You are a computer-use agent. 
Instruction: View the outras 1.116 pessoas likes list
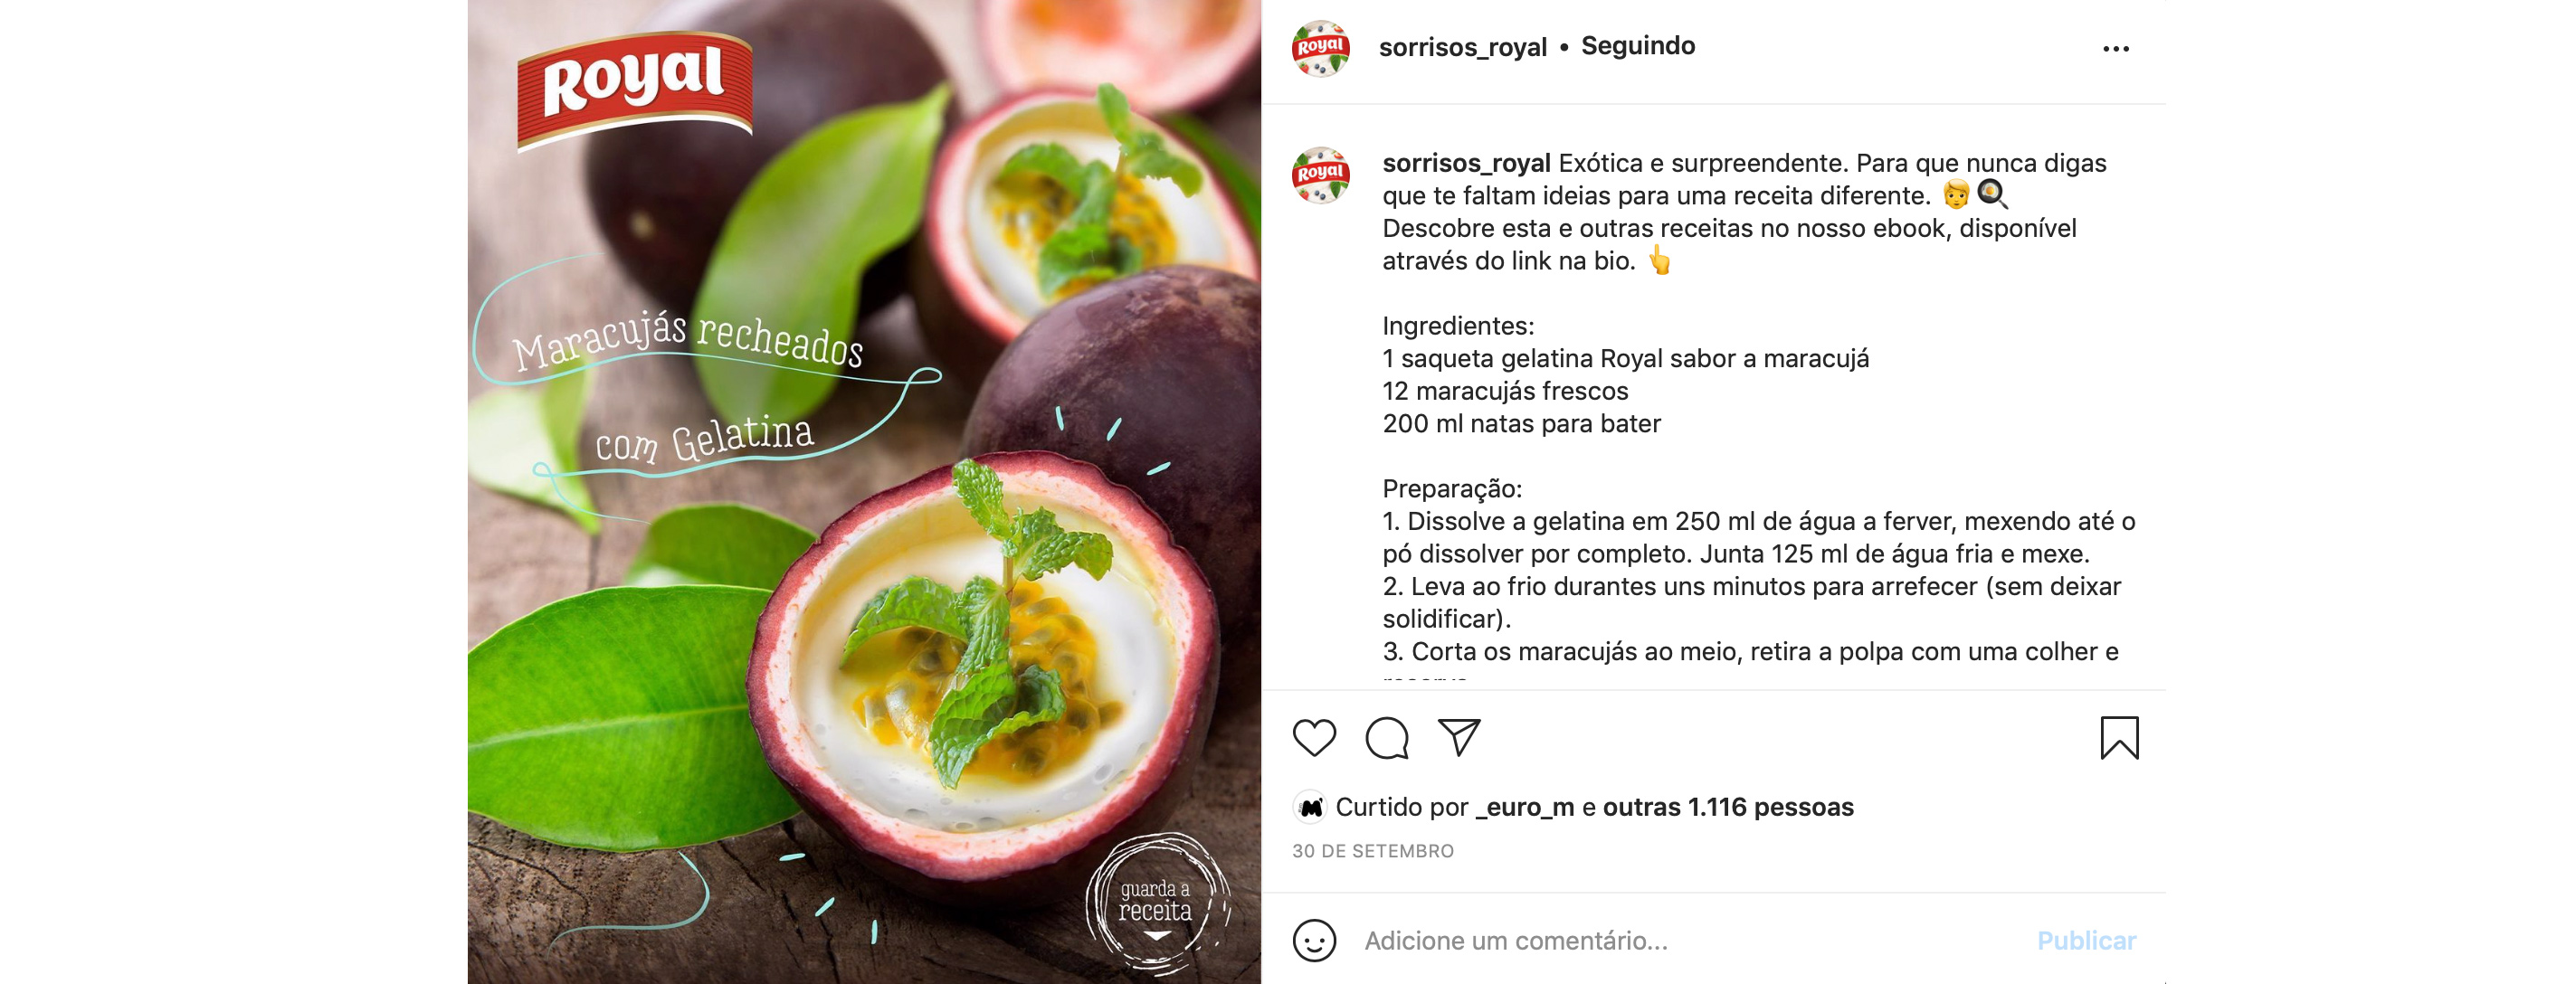[x=1728, y=807]
